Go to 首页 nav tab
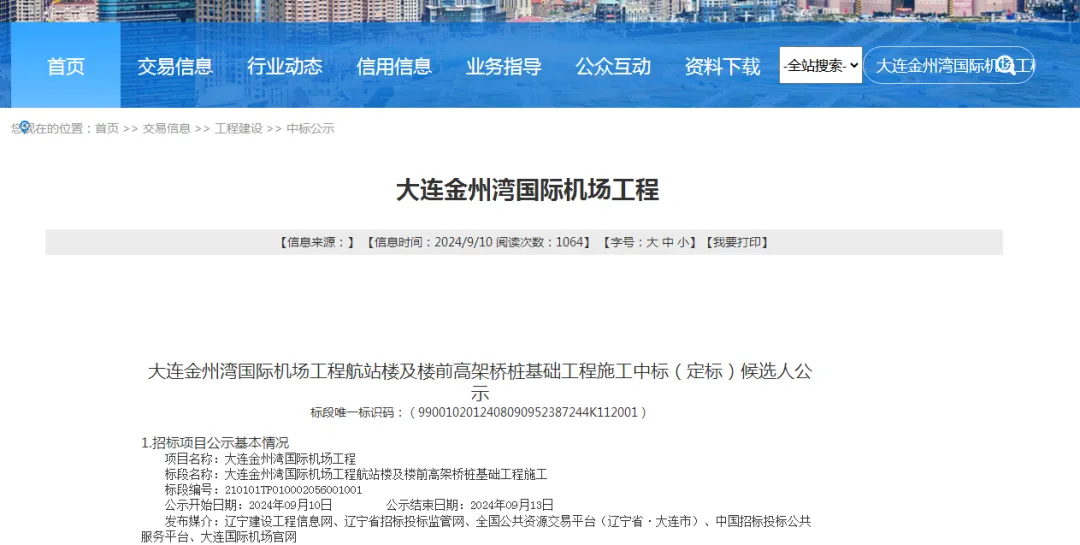The width and height of the screenshot is (1080, 545). tap(65, 65)
